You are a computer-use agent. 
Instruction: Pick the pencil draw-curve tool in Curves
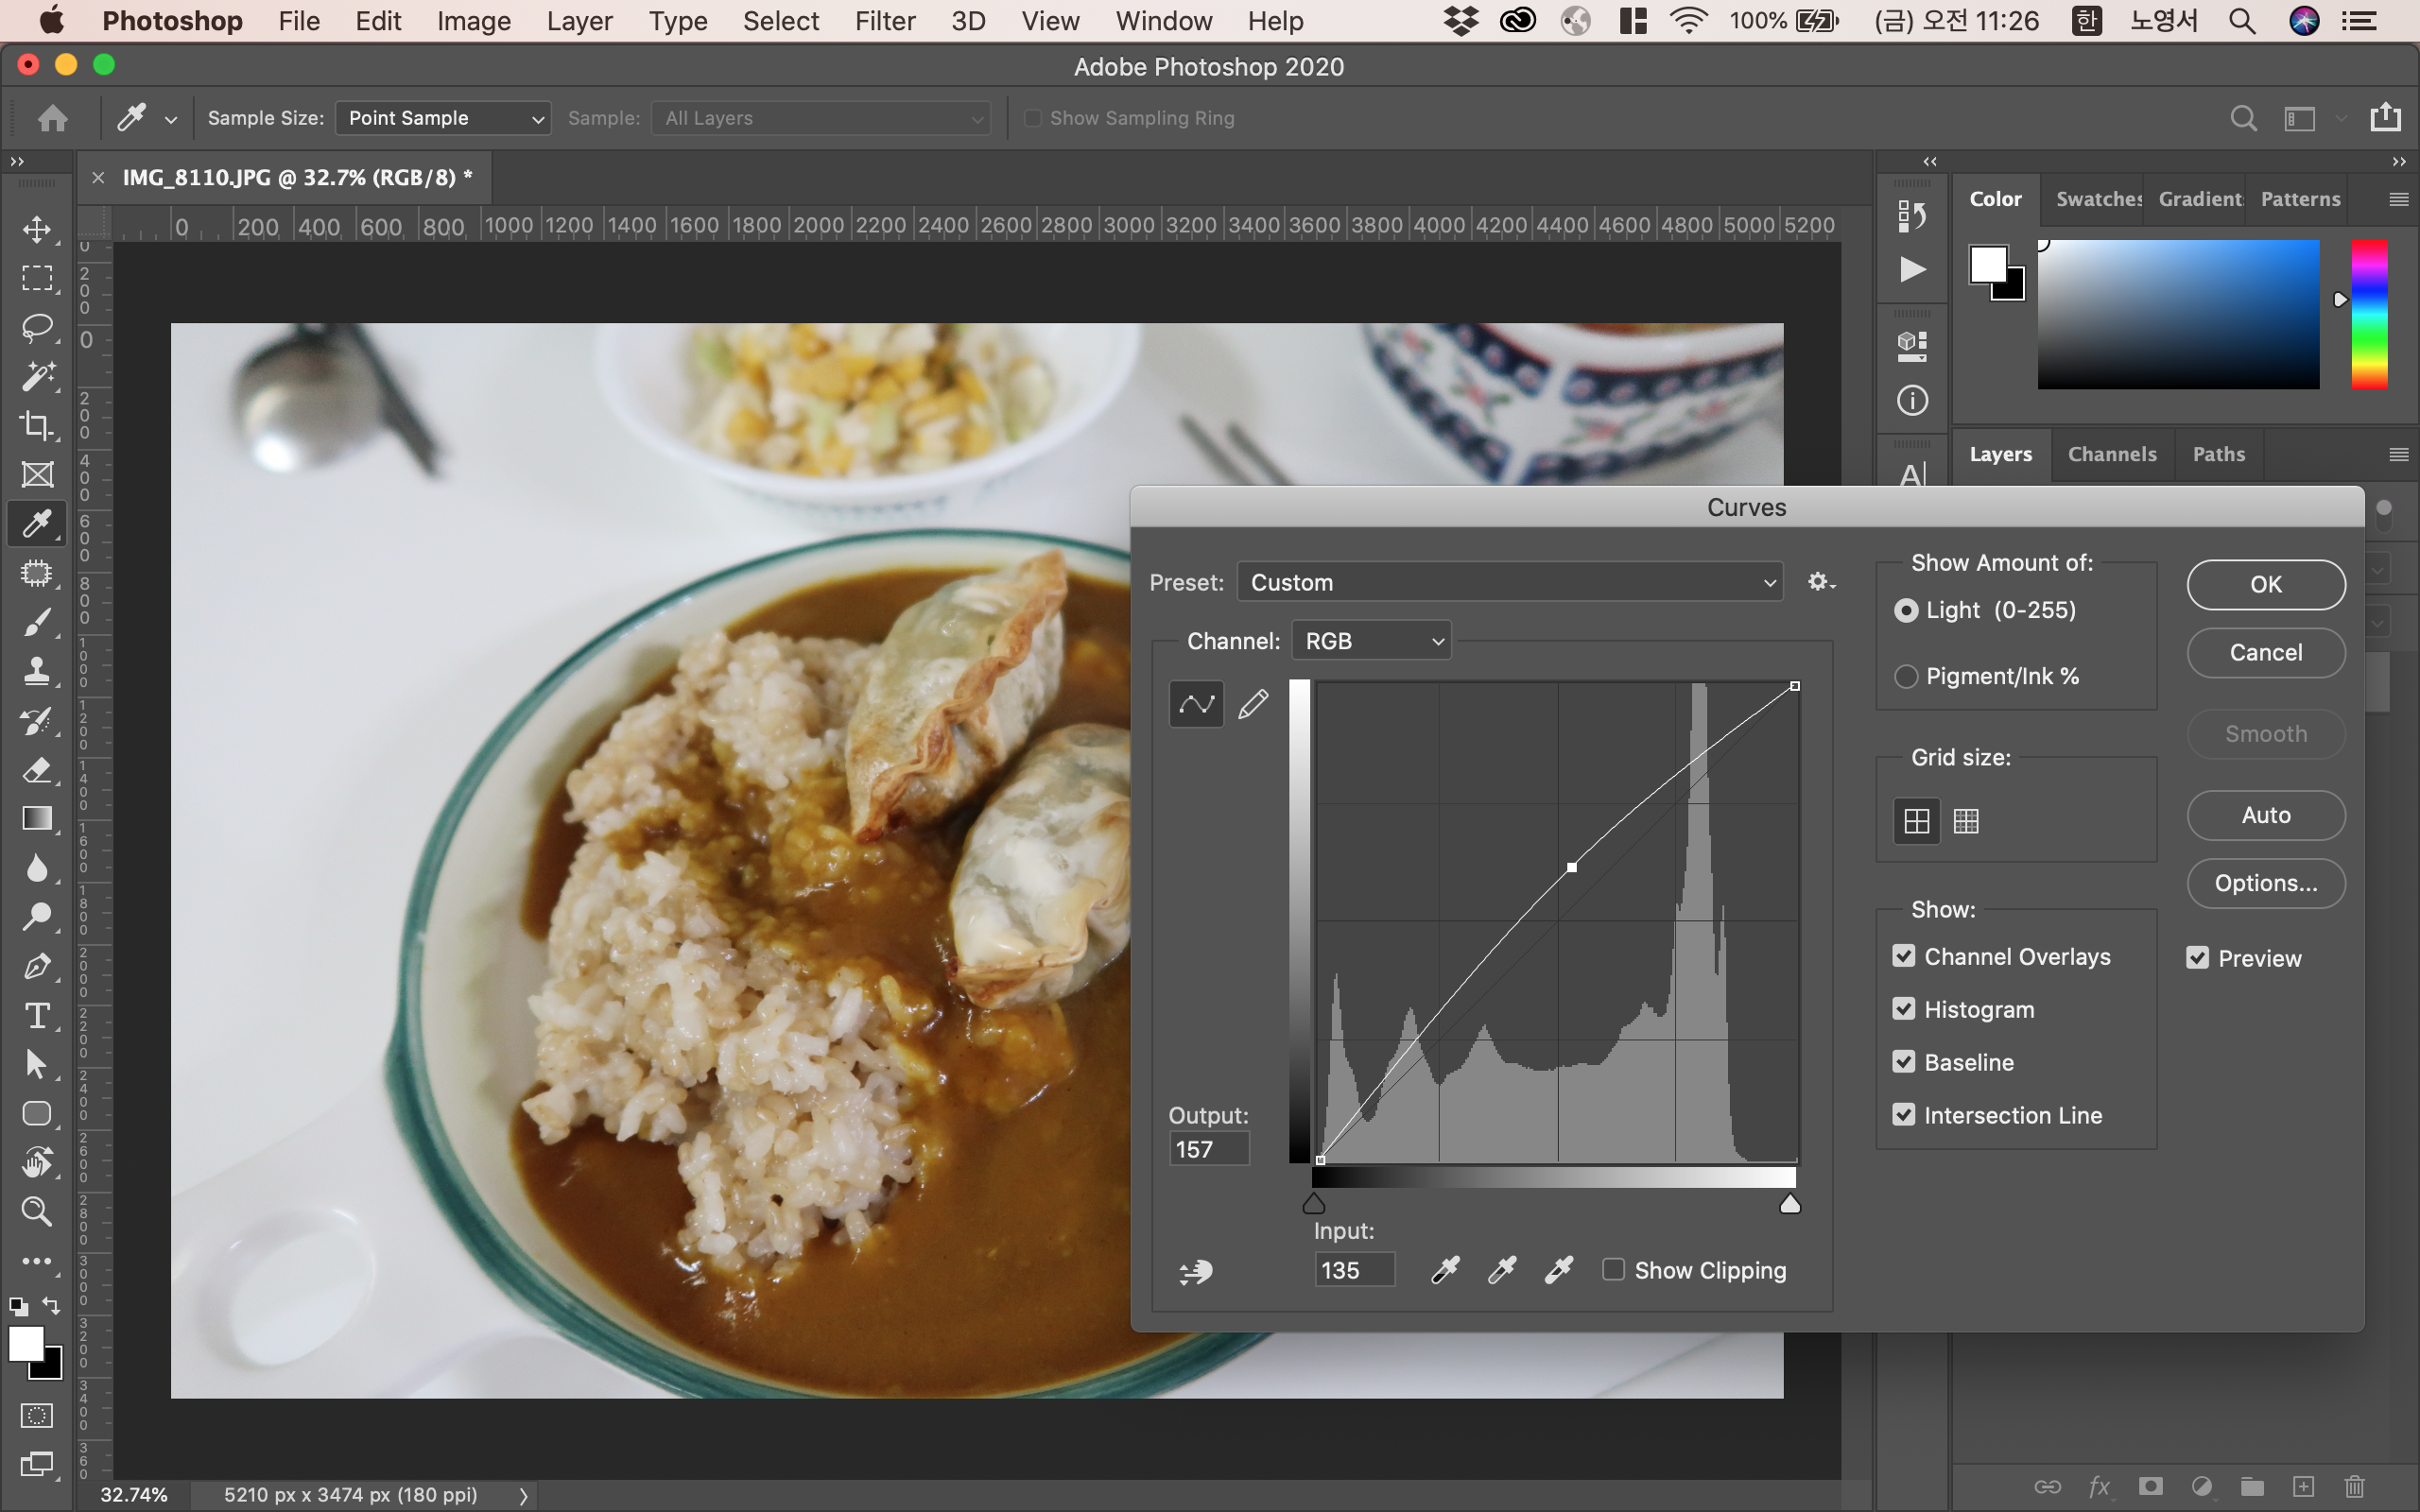[x=1253, y=704]
